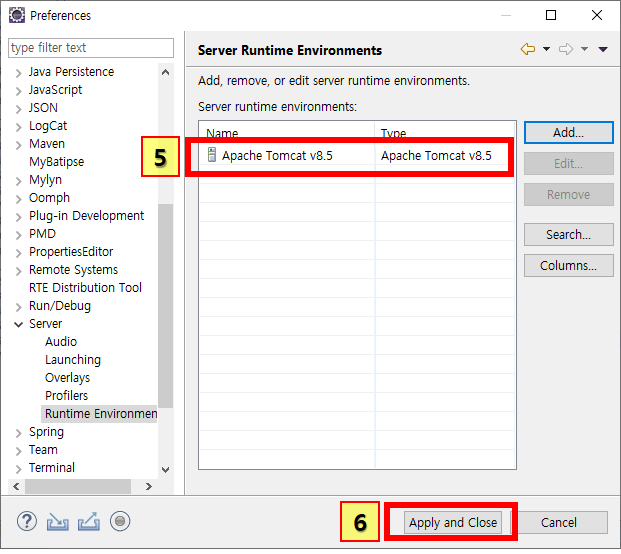
Task: Expand the Team node
Action: click(x=18, y=451)
